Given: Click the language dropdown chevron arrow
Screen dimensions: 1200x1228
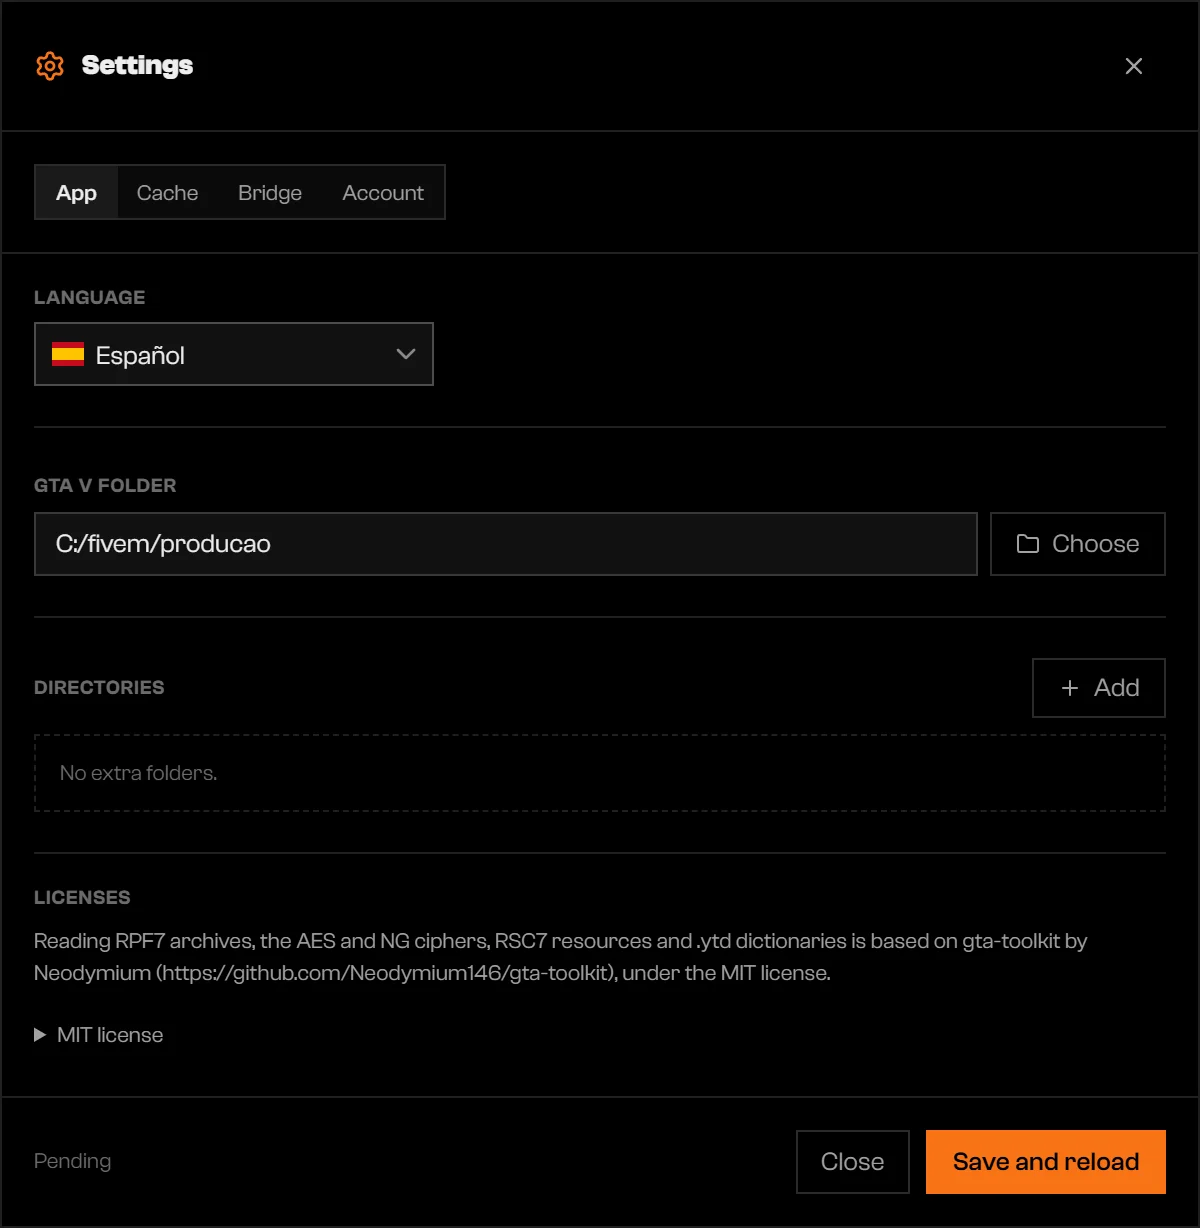Looking at the screenshot, I should click(405, 354).
